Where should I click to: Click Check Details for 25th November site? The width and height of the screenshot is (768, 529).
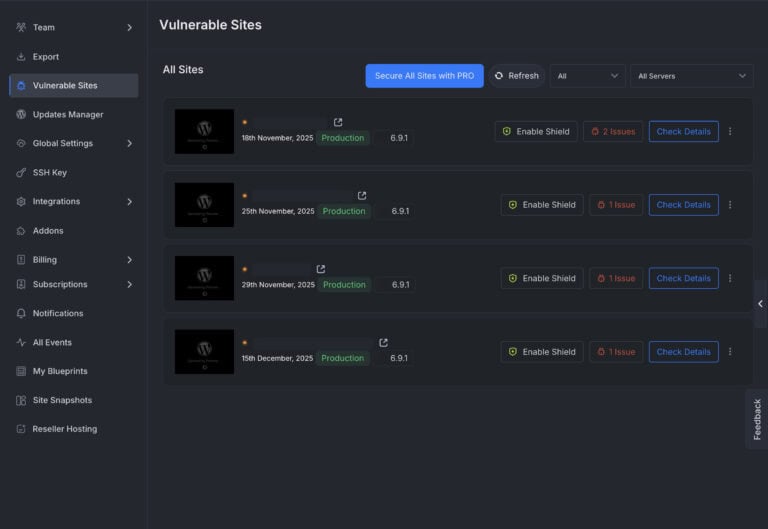683,205
